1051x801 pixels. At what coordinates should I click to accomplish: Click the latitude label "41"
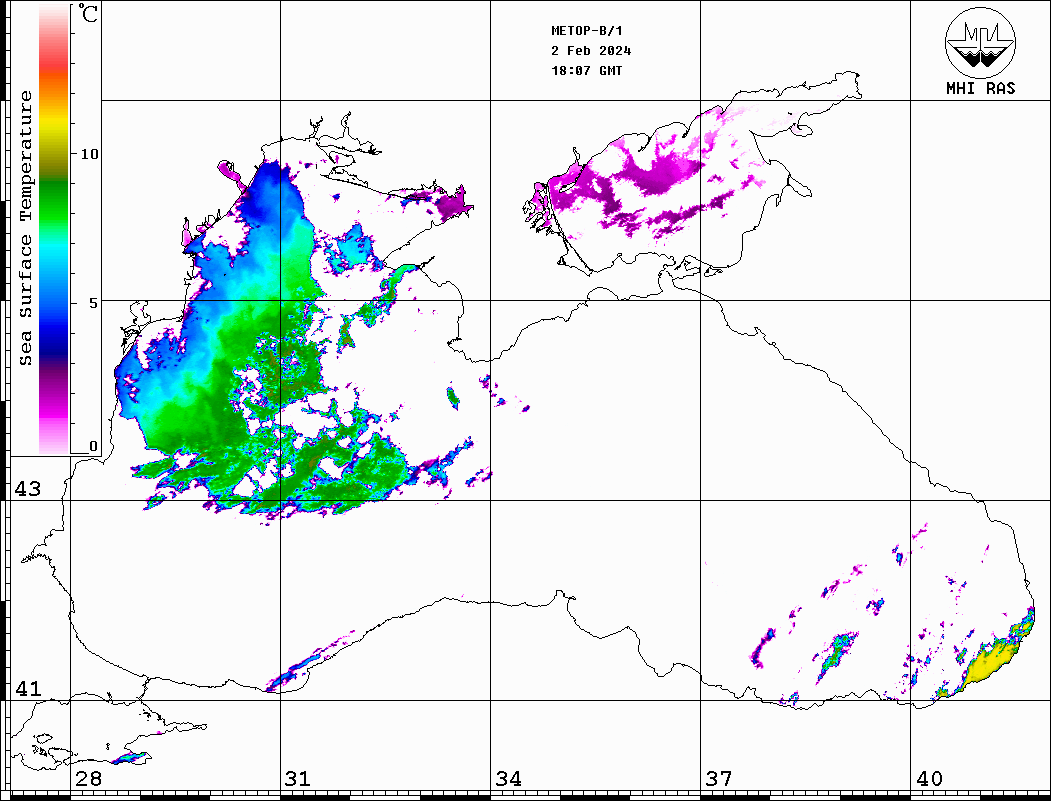(27, 688)
